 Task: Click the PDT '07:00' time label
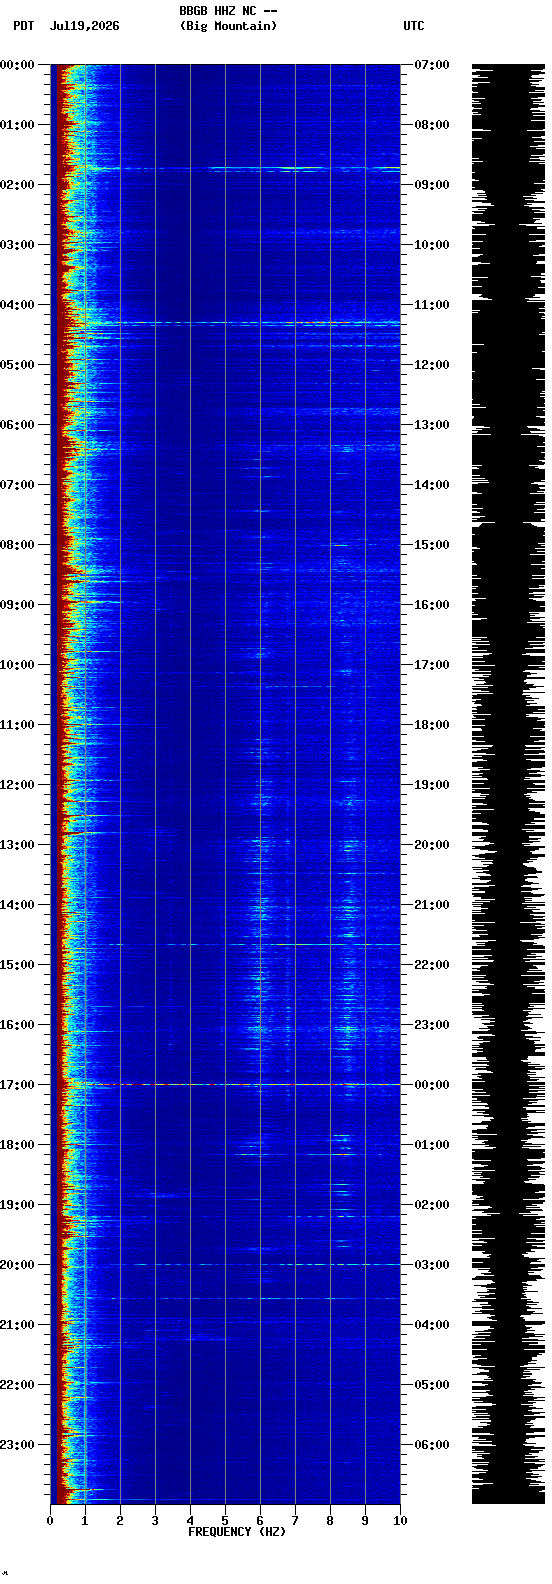point(17,485)
